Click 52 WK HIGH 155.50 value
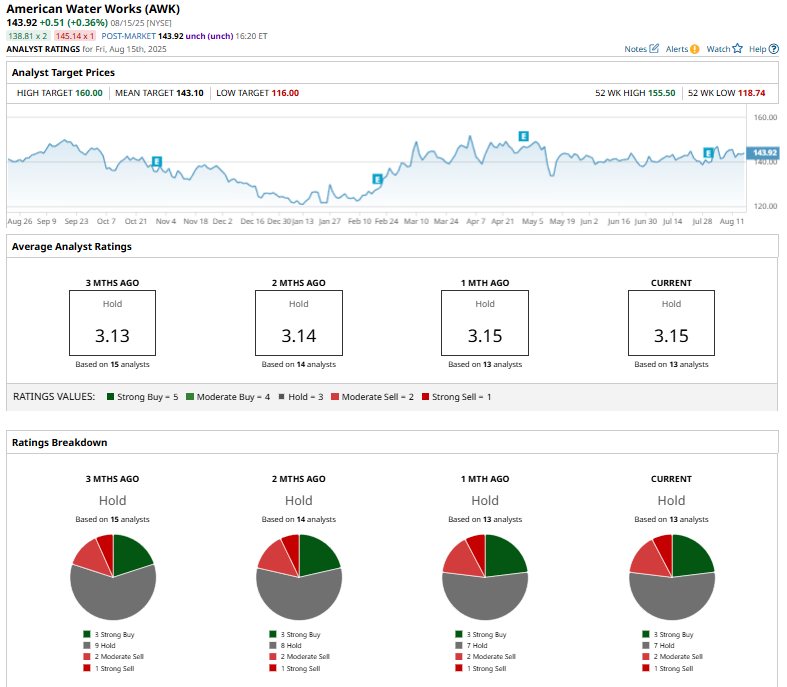The width and height of the screenshot is (787, 687). [662, 93]
